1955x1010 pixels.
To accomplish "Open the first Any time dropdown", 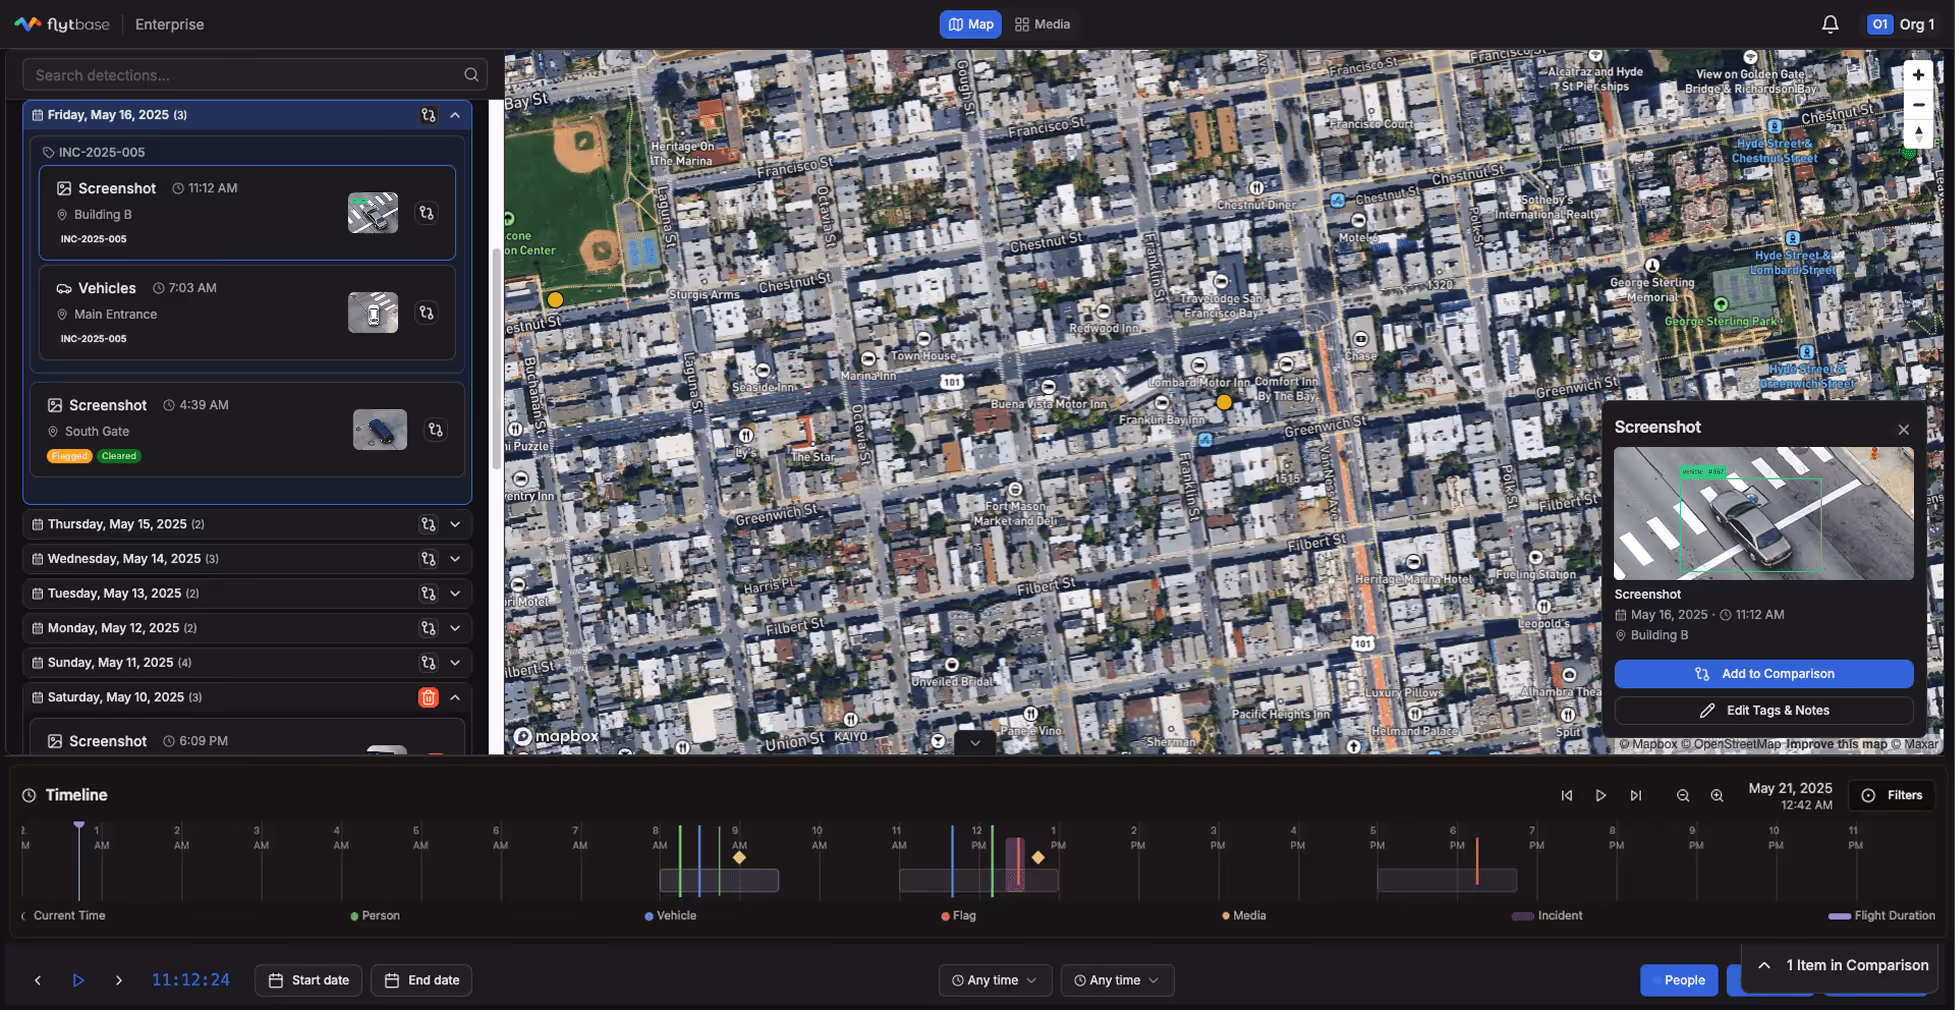I will tap(995, 981).
